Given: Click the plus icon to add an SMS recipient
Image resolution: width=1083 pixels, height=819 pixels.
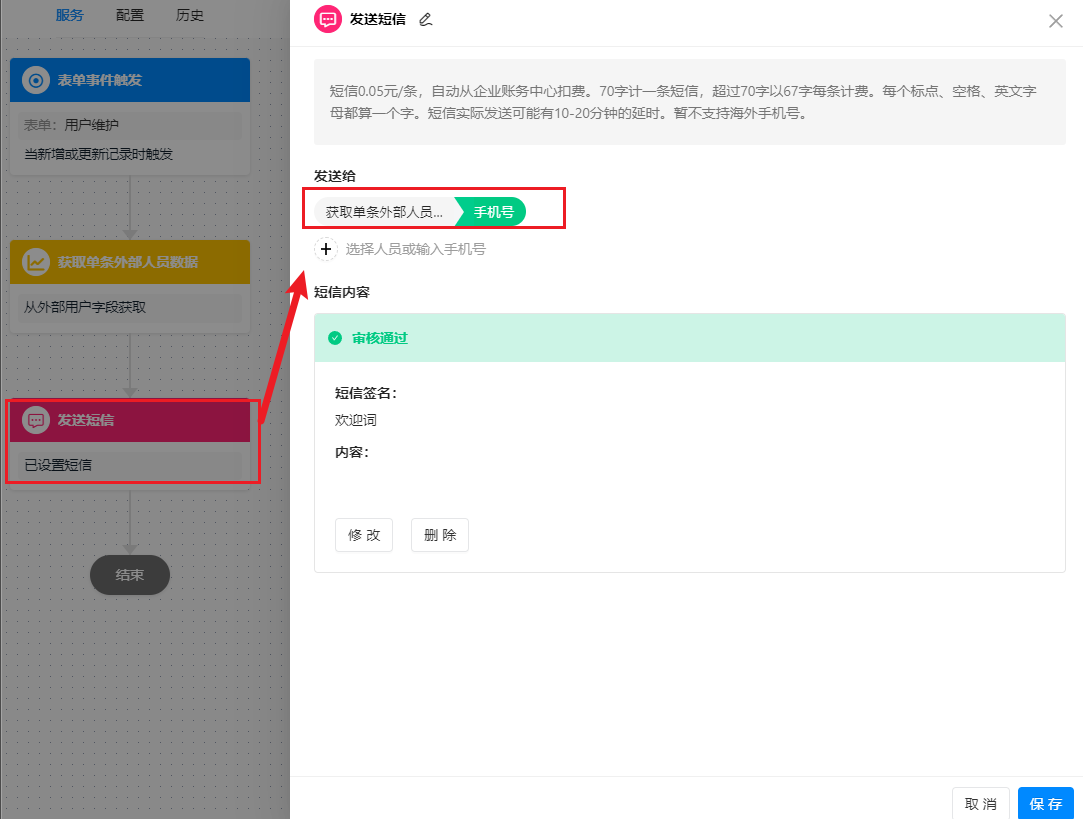Looking at the screenshot, I should click(326, 249).
